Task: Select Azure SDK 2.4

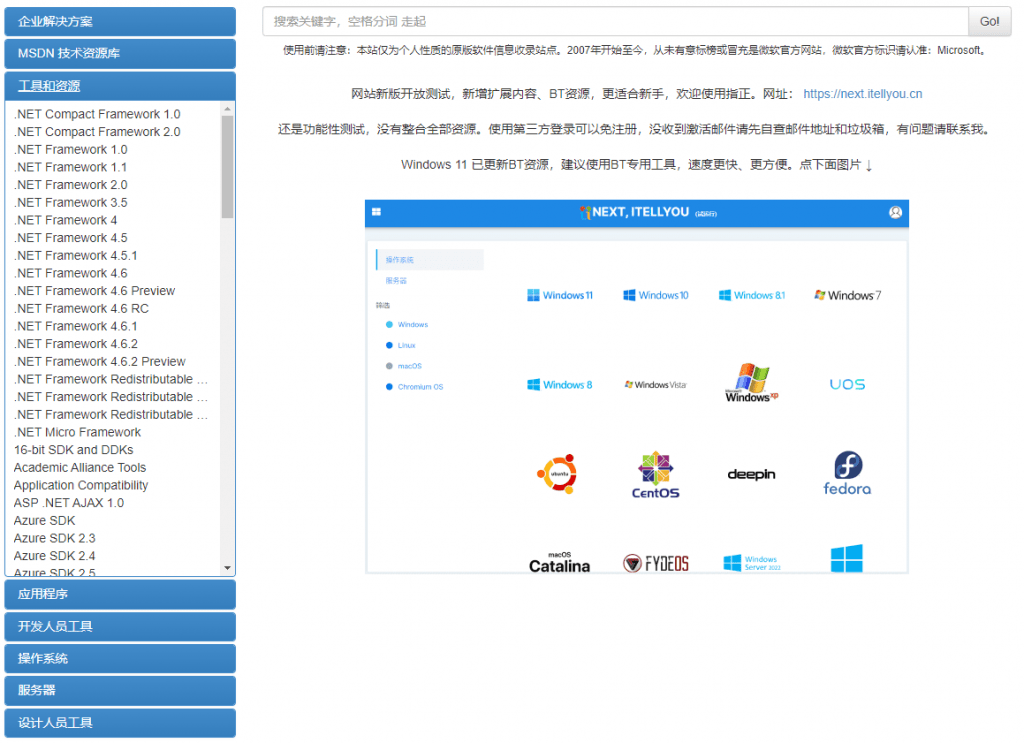Action: click(x=54, y=556)
